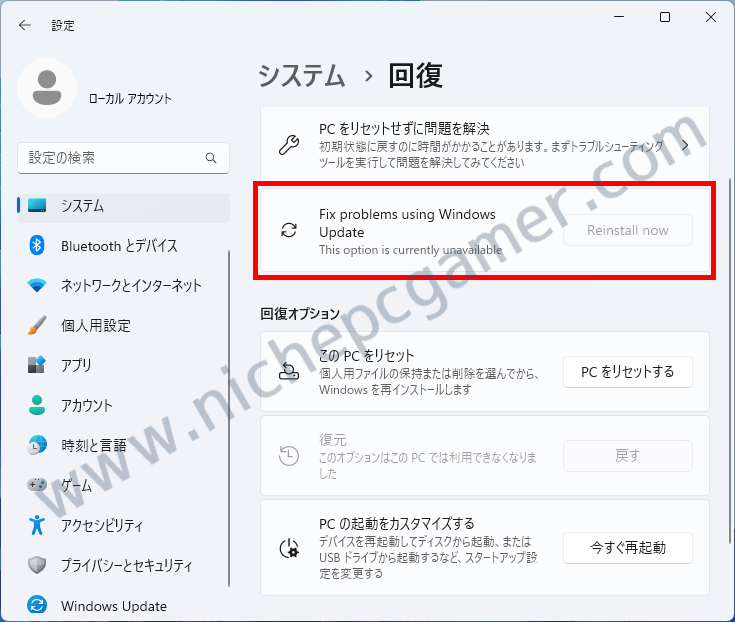Screen dimensions: 735x622
Task: Click the この PC をリセット title text
Action: tap(367, 356)
